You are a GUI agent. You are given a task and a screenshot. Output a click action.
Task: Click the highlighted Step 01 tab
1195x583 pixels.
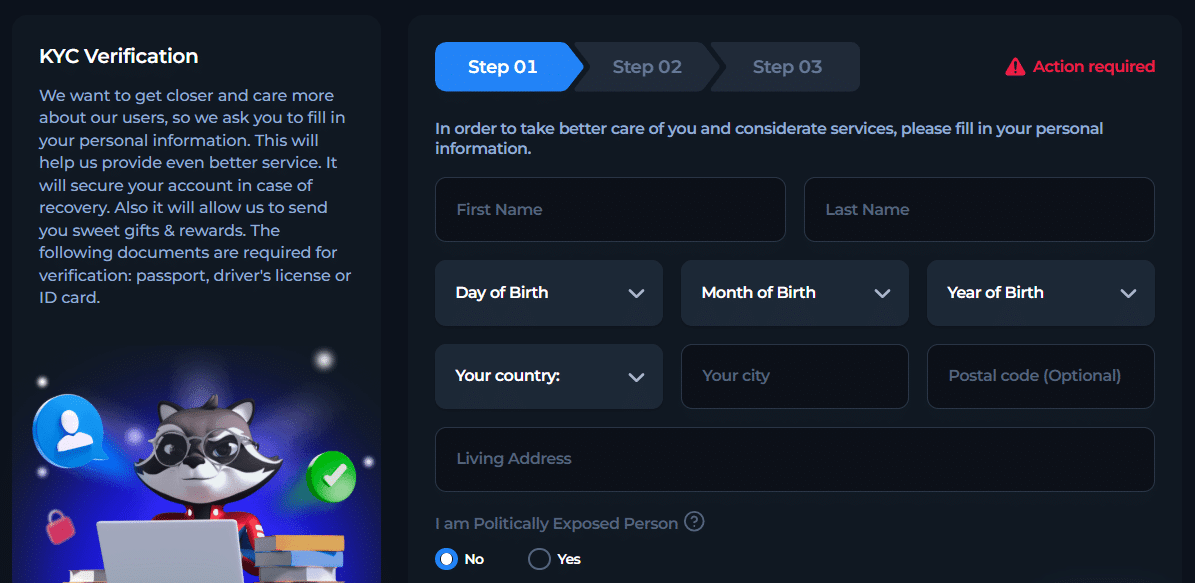coord(501,66)
